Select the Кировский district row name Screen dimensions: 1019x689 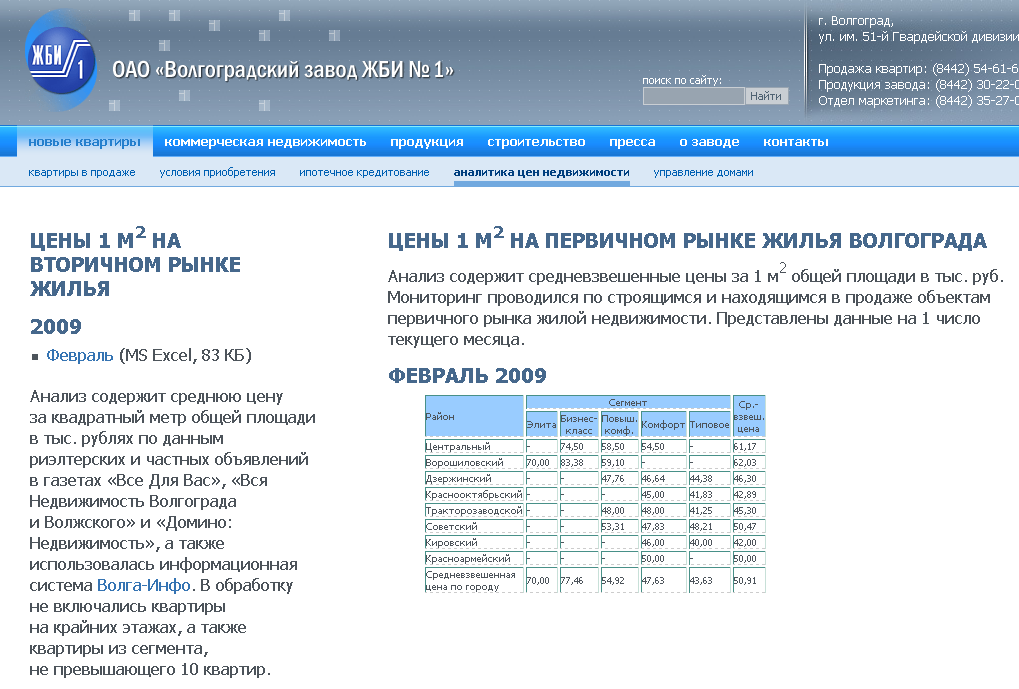(474, 543)
